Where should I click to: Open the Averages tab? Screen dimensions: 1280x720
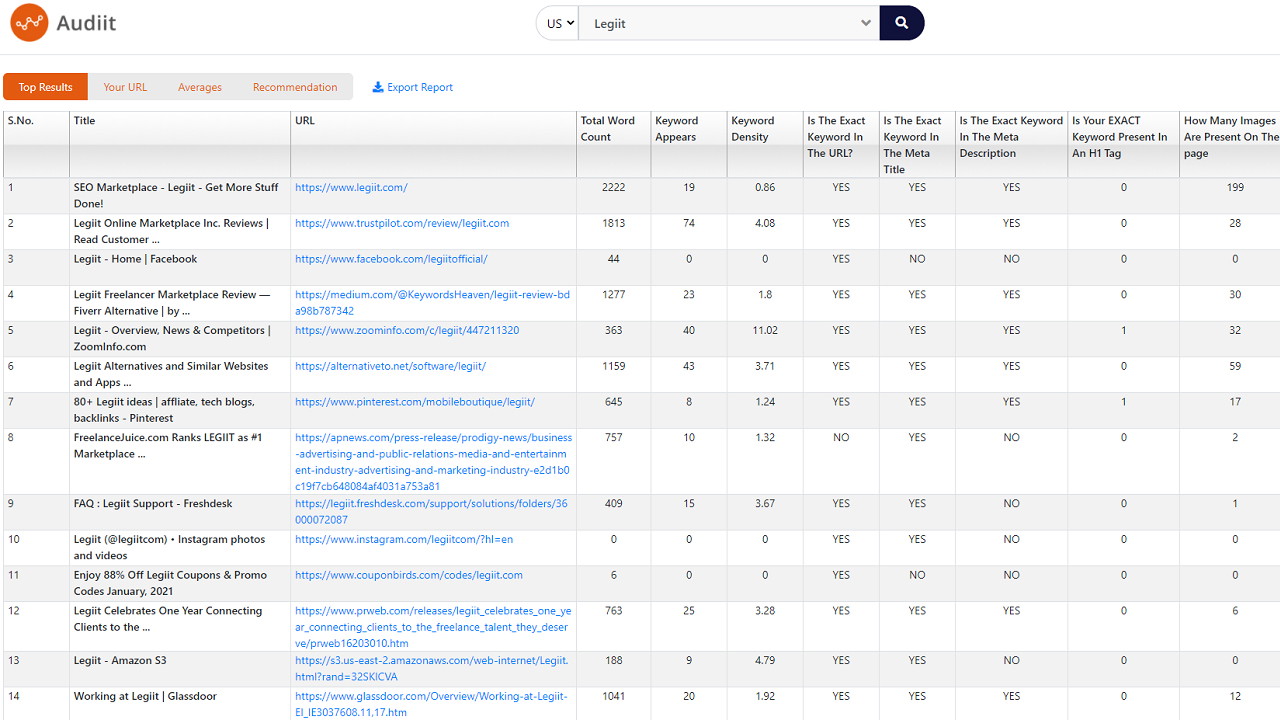[x=200, y=87]
